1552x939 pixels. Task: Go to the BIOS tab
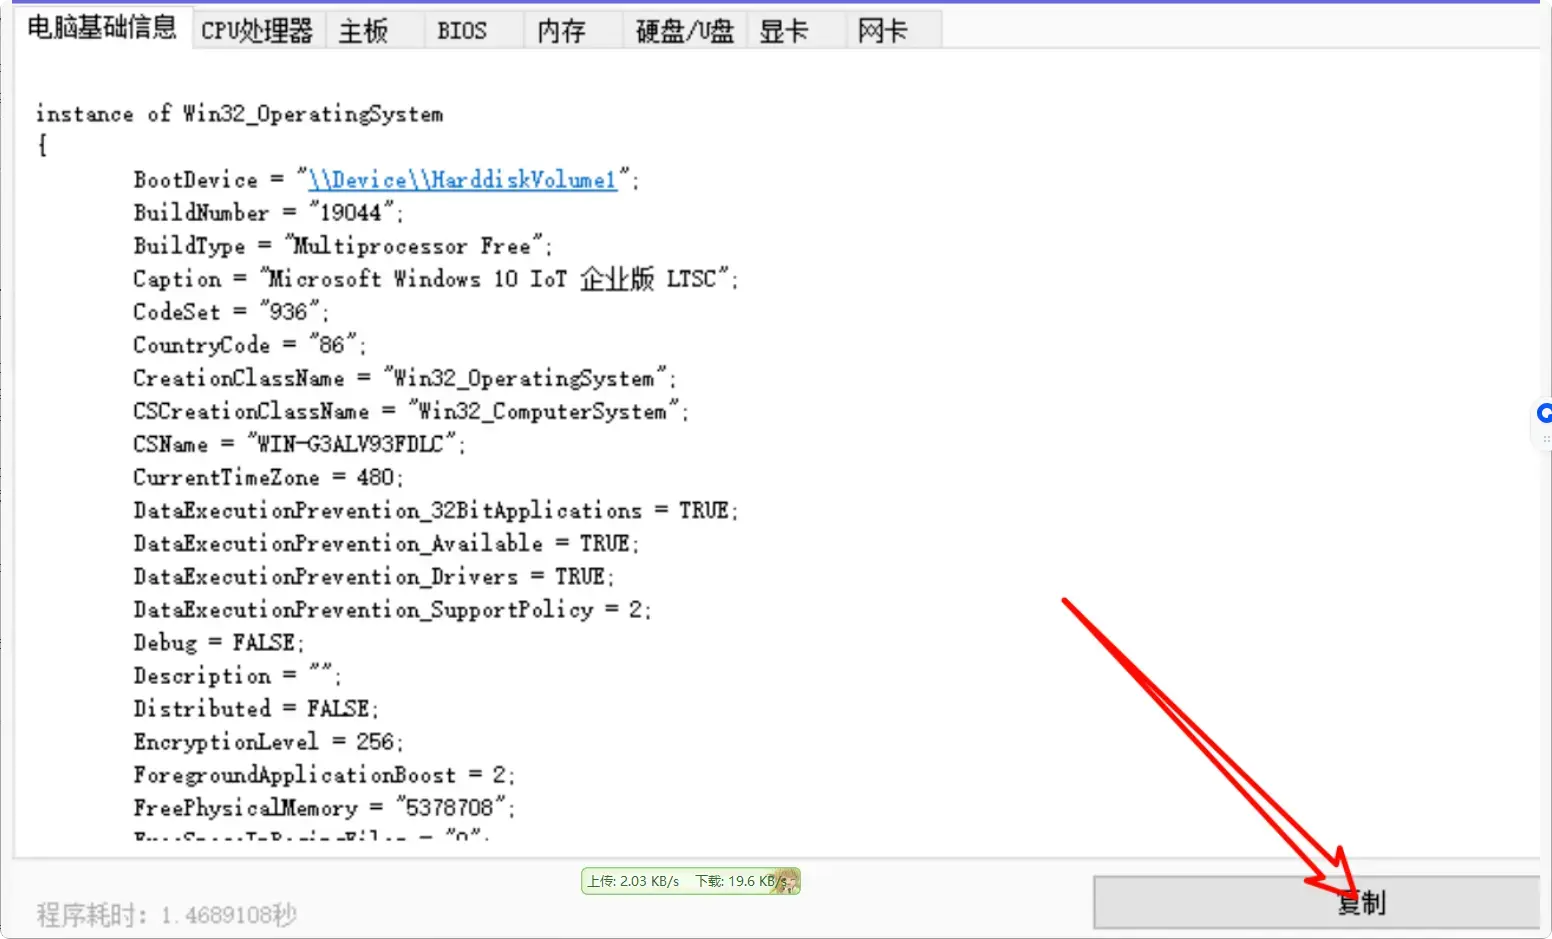462,31
